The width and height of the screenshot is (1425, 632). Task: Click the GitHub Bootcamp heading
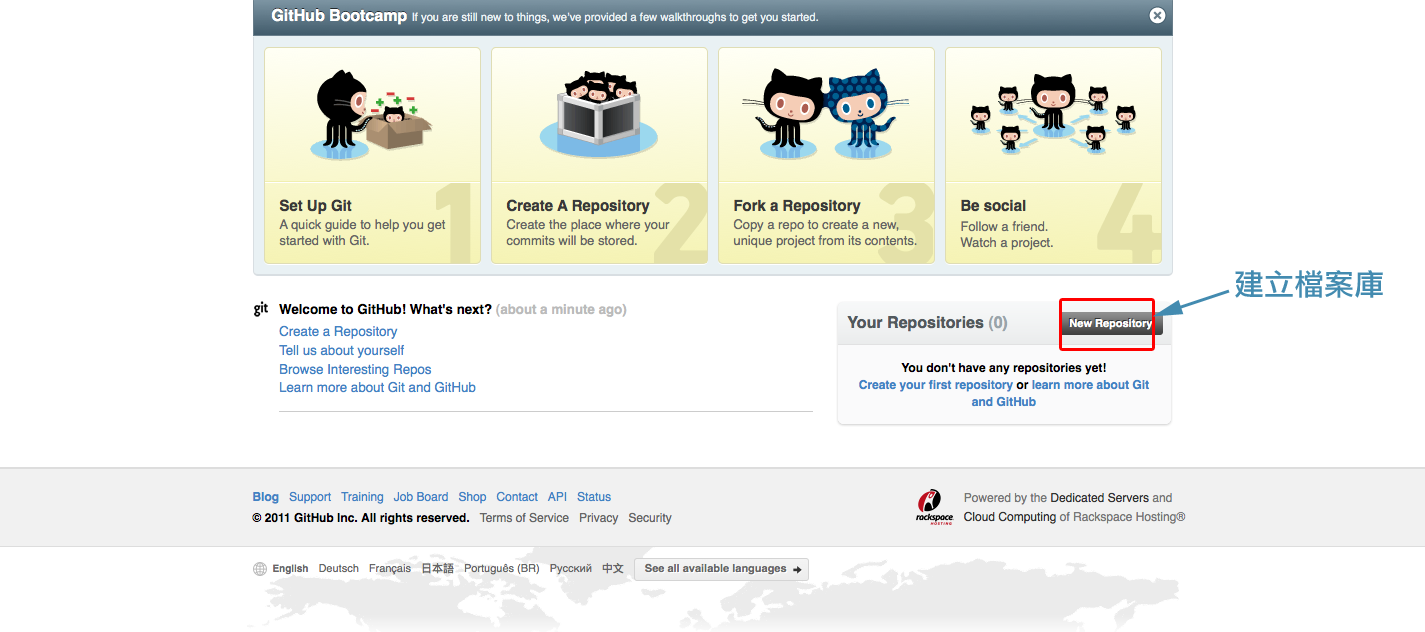tap(339, 16)
